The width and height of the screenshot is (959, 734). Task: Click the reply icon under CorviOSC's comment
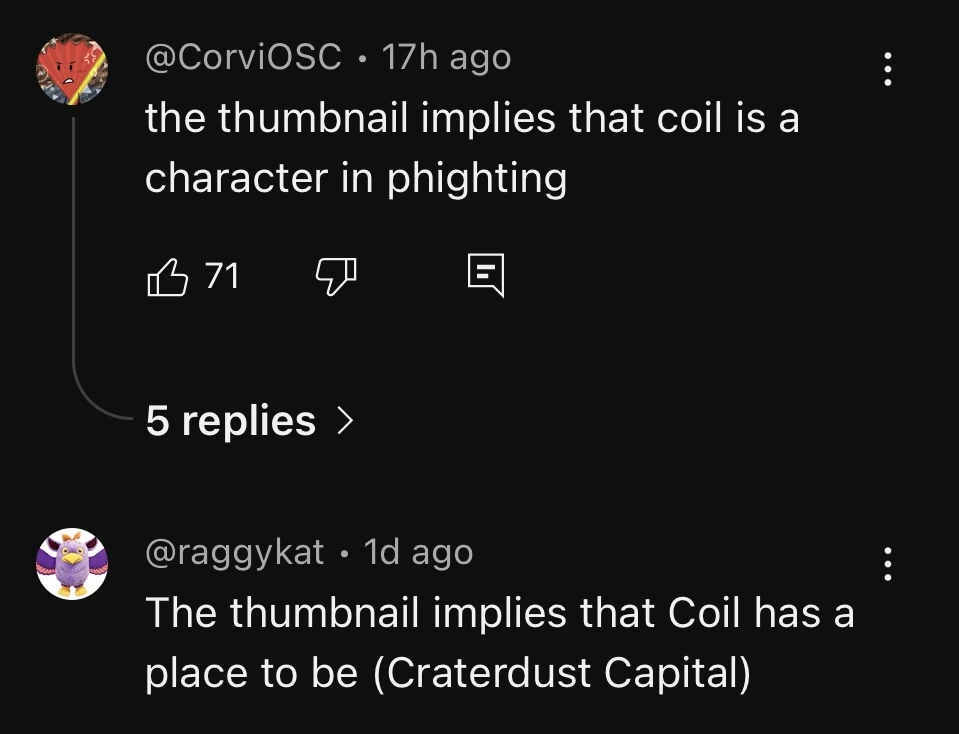486,276
